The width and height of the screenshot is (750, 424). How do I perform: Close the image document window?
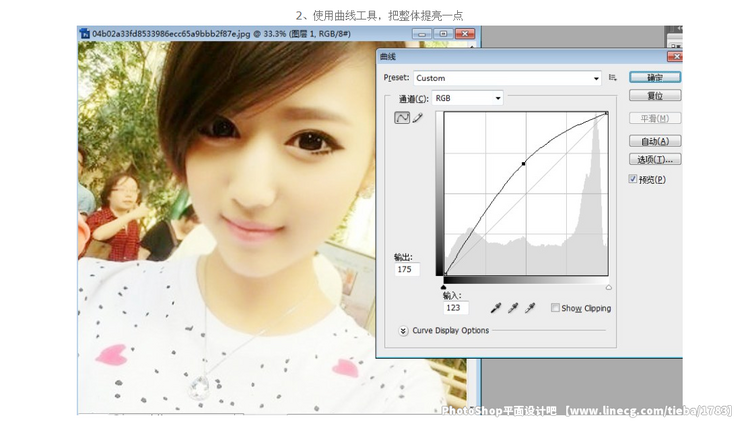[x=465, y=34]
